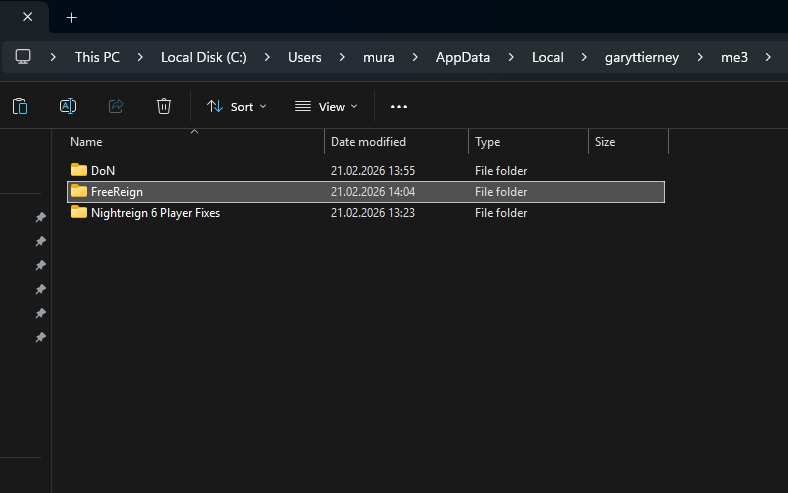788x493 pixels.
Task: Open a new tab with plus icon
Action: click(x=71, y=18)
